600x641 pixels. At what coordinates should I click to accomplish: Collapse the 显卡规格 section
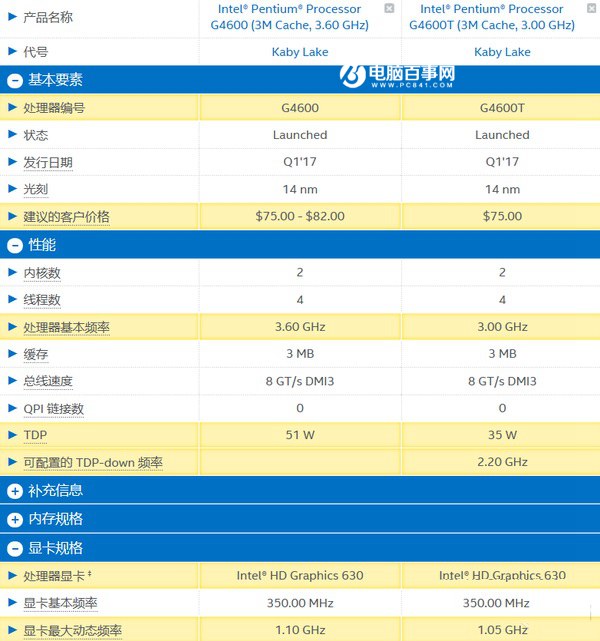click(x=15, y=549)
